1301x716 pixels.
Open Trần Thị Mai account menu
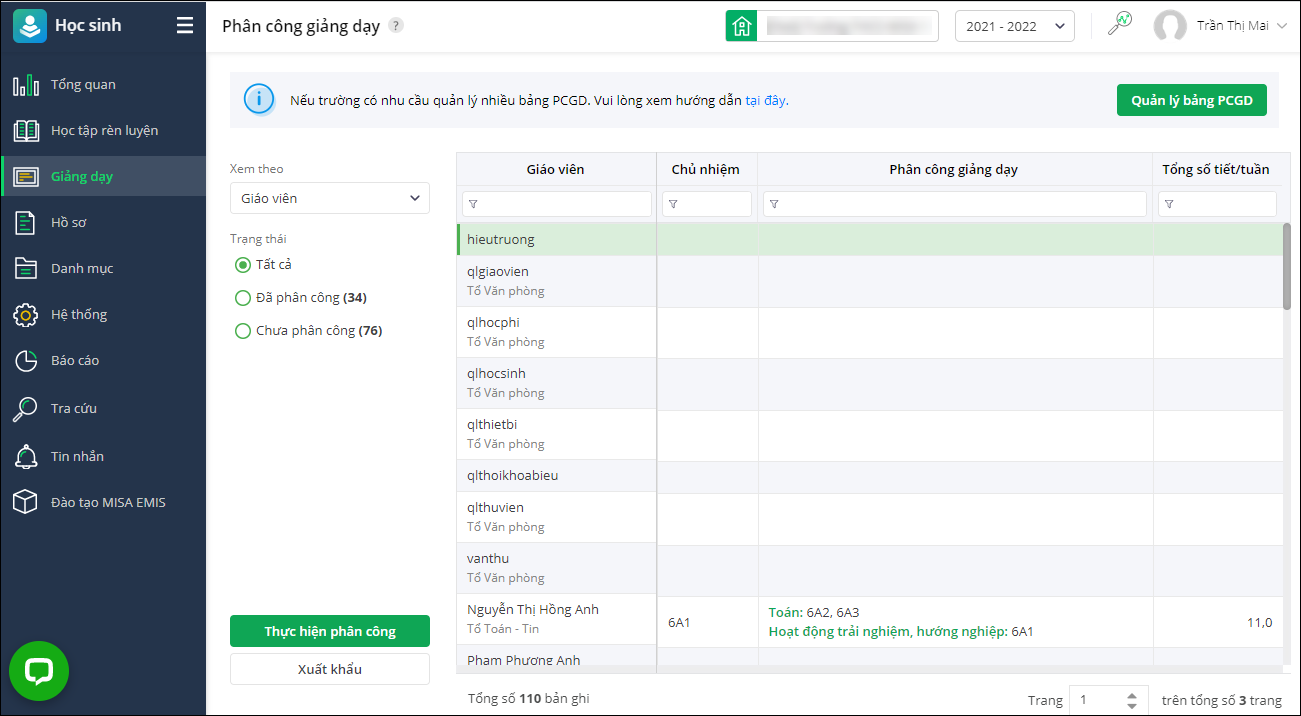coord(1220,26)
